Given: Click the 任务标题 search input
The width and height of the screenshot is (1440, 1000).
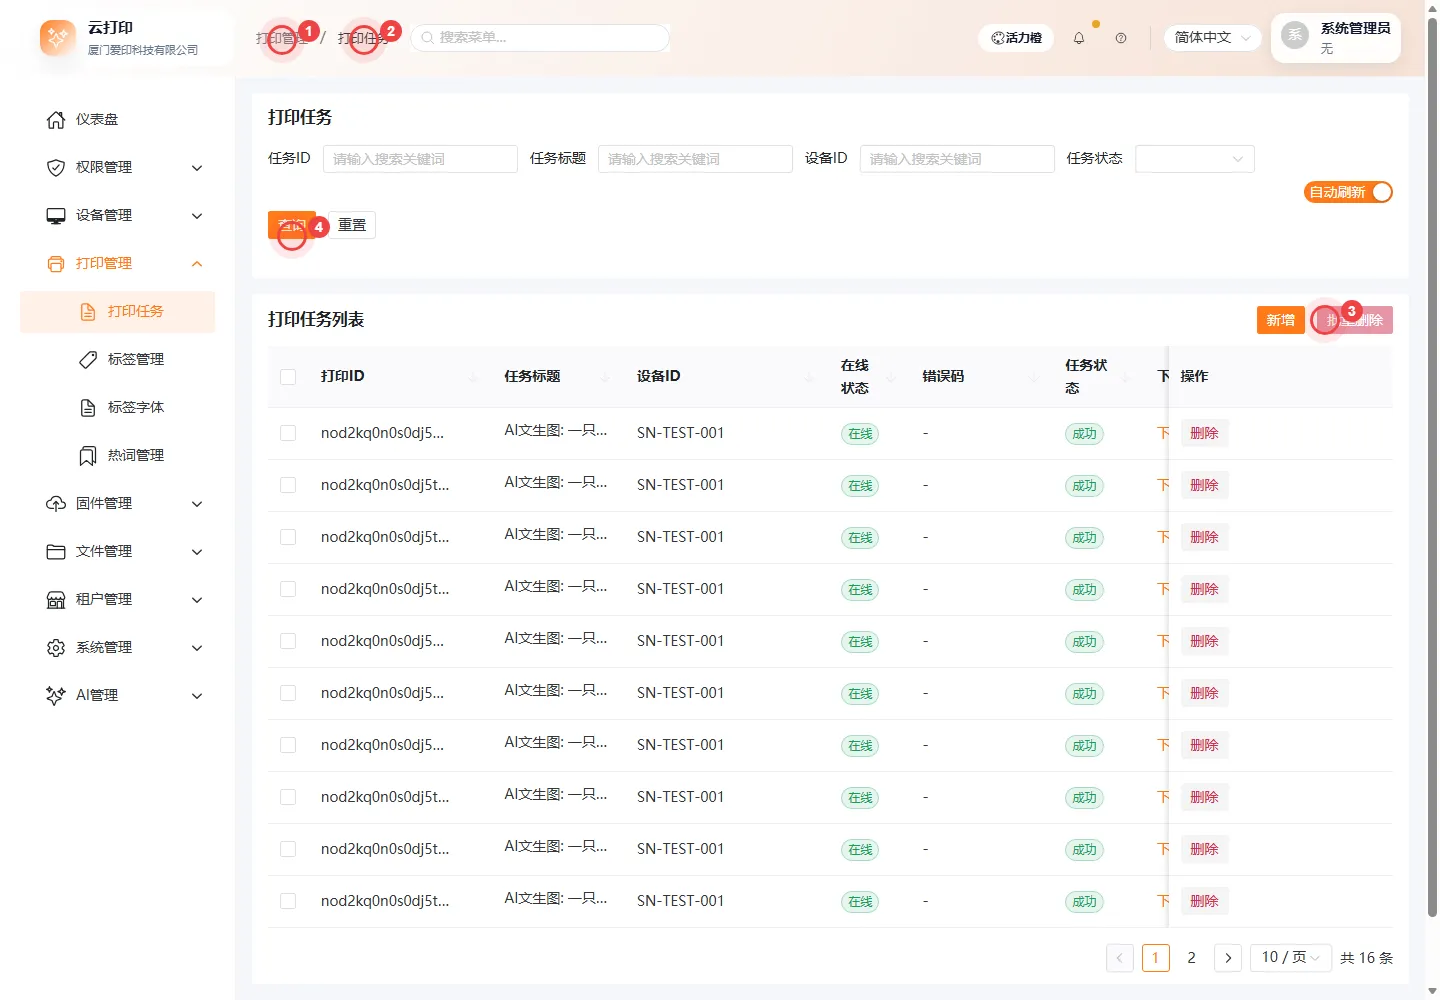Looking at the screenshot, I should tap(695, 159).
